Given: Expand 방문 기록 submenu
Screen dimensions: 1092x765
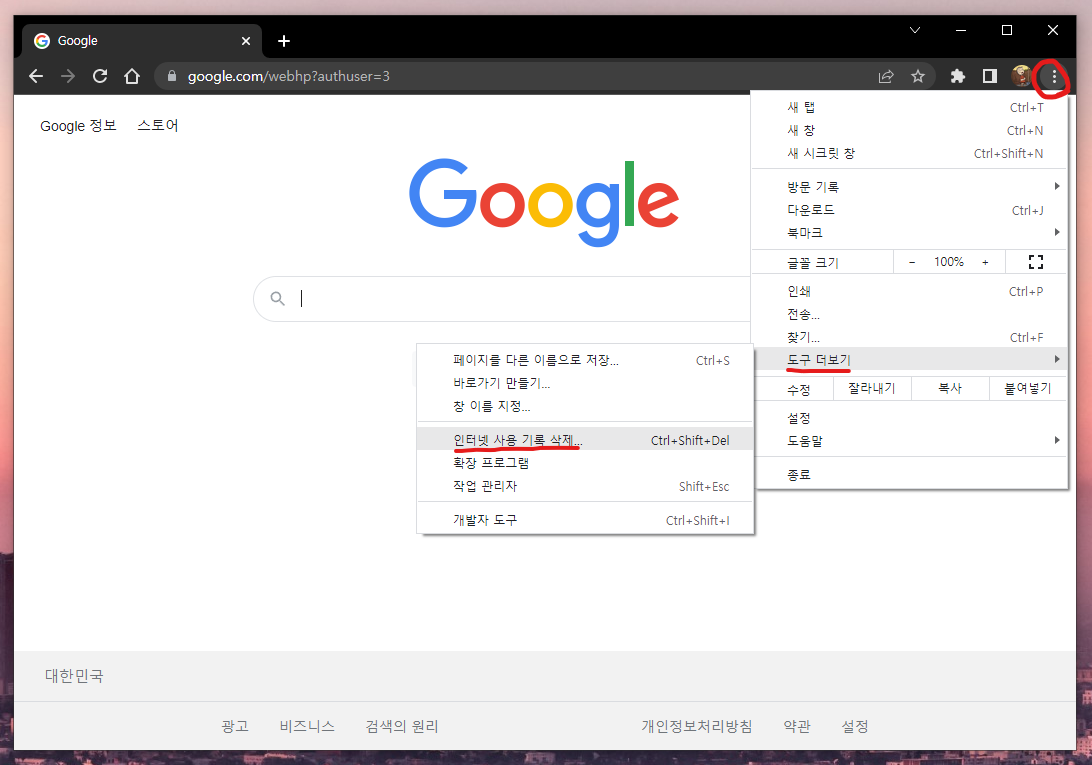Looking at the screenshot, I should [x=909, y=187].
